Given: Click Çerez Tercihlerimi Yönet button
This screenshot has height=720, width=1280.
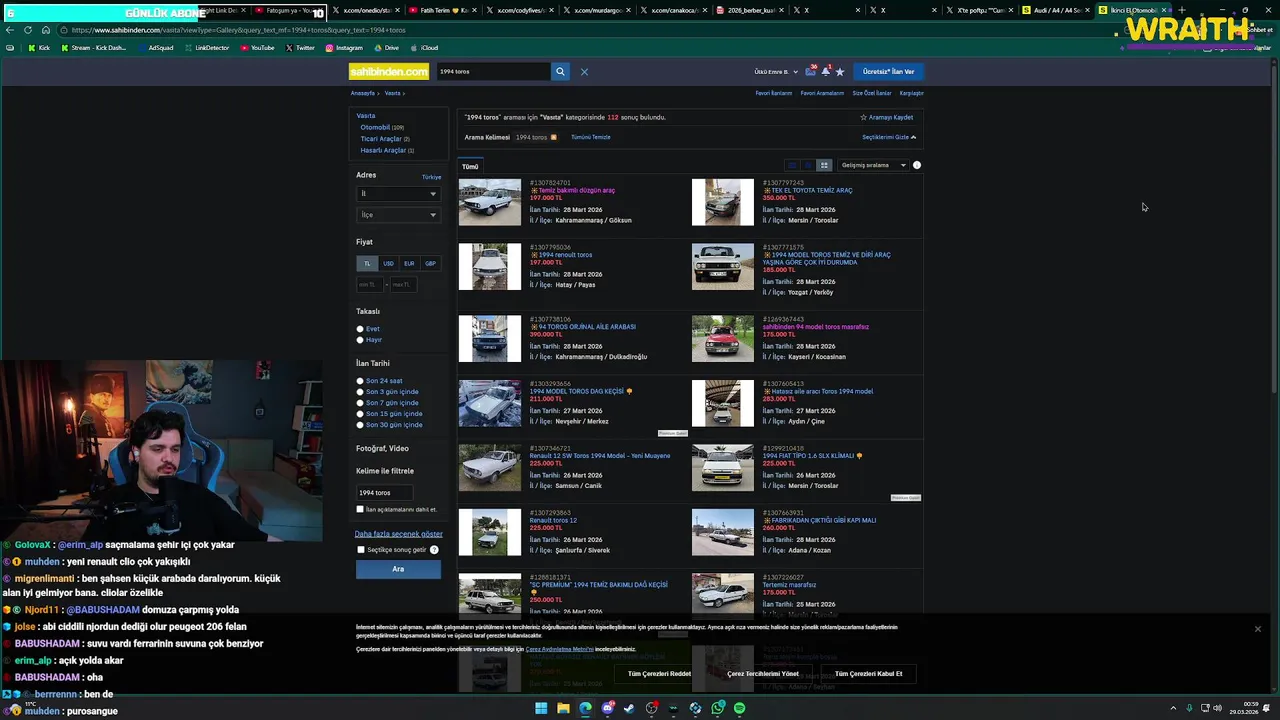Looking at the screenshot, I should [x=763, y=674].
